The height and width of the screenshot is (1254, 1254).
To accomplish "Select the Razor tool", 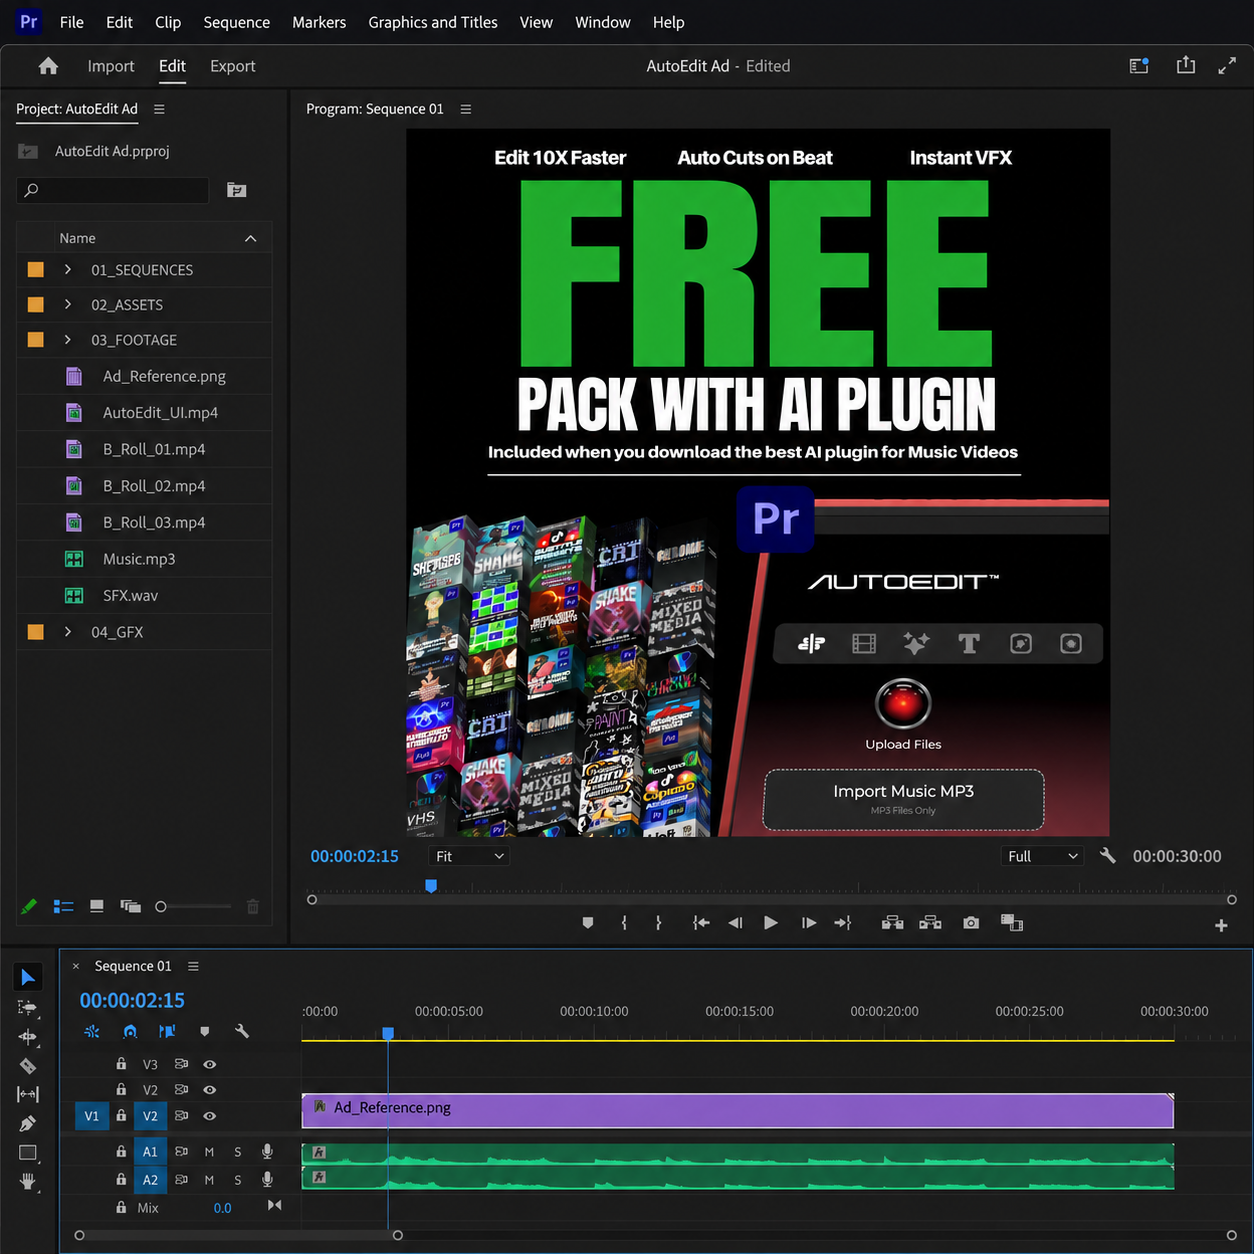I will [x=28, y=1066].
